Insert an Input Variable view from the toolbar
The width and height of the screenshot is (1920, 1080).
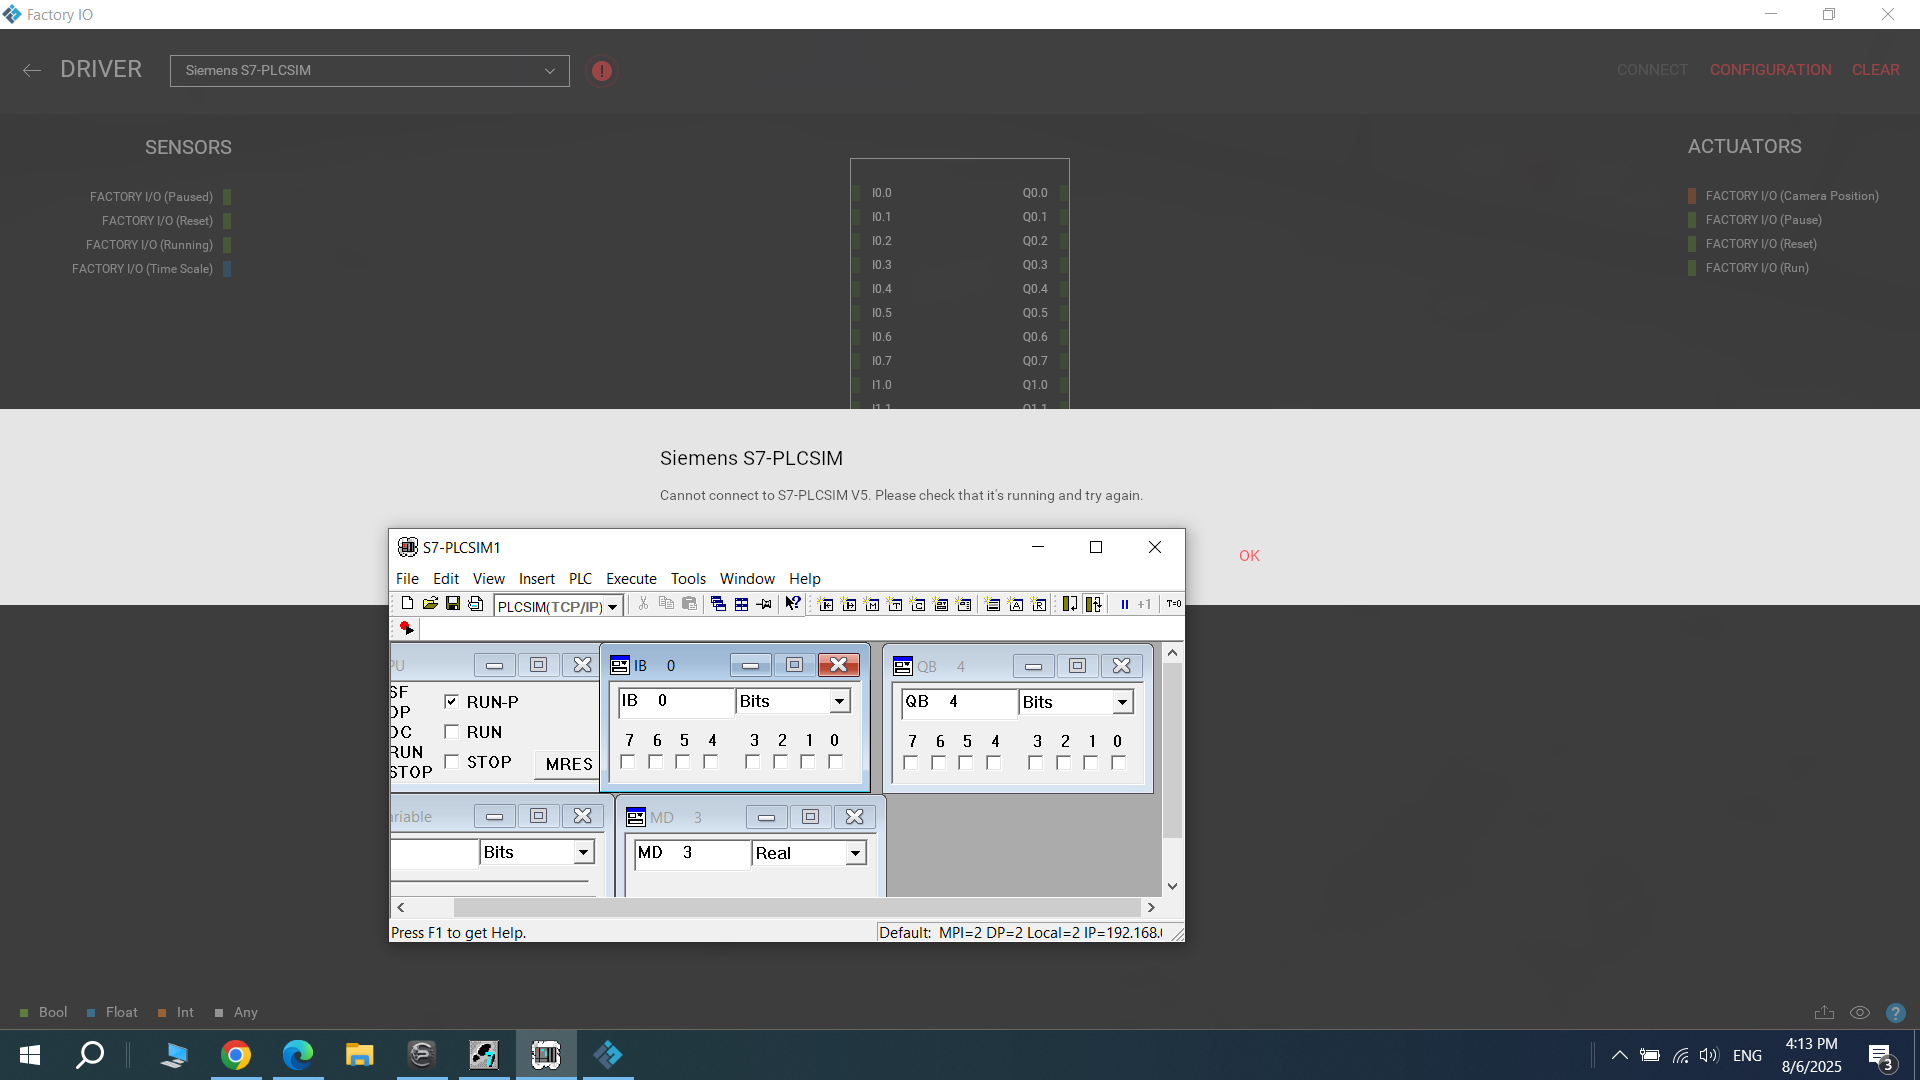point(826,604)
